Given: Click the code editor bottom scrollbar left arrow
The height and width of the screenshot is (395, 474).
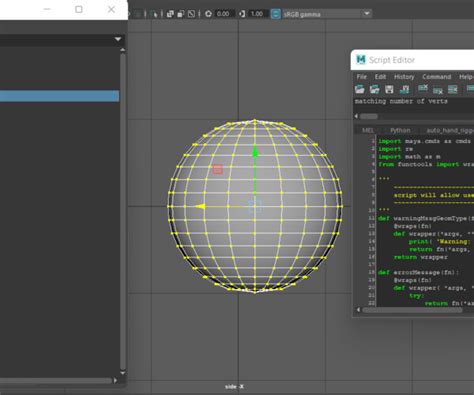Looking at the screenshot, I should pos(358,310).
